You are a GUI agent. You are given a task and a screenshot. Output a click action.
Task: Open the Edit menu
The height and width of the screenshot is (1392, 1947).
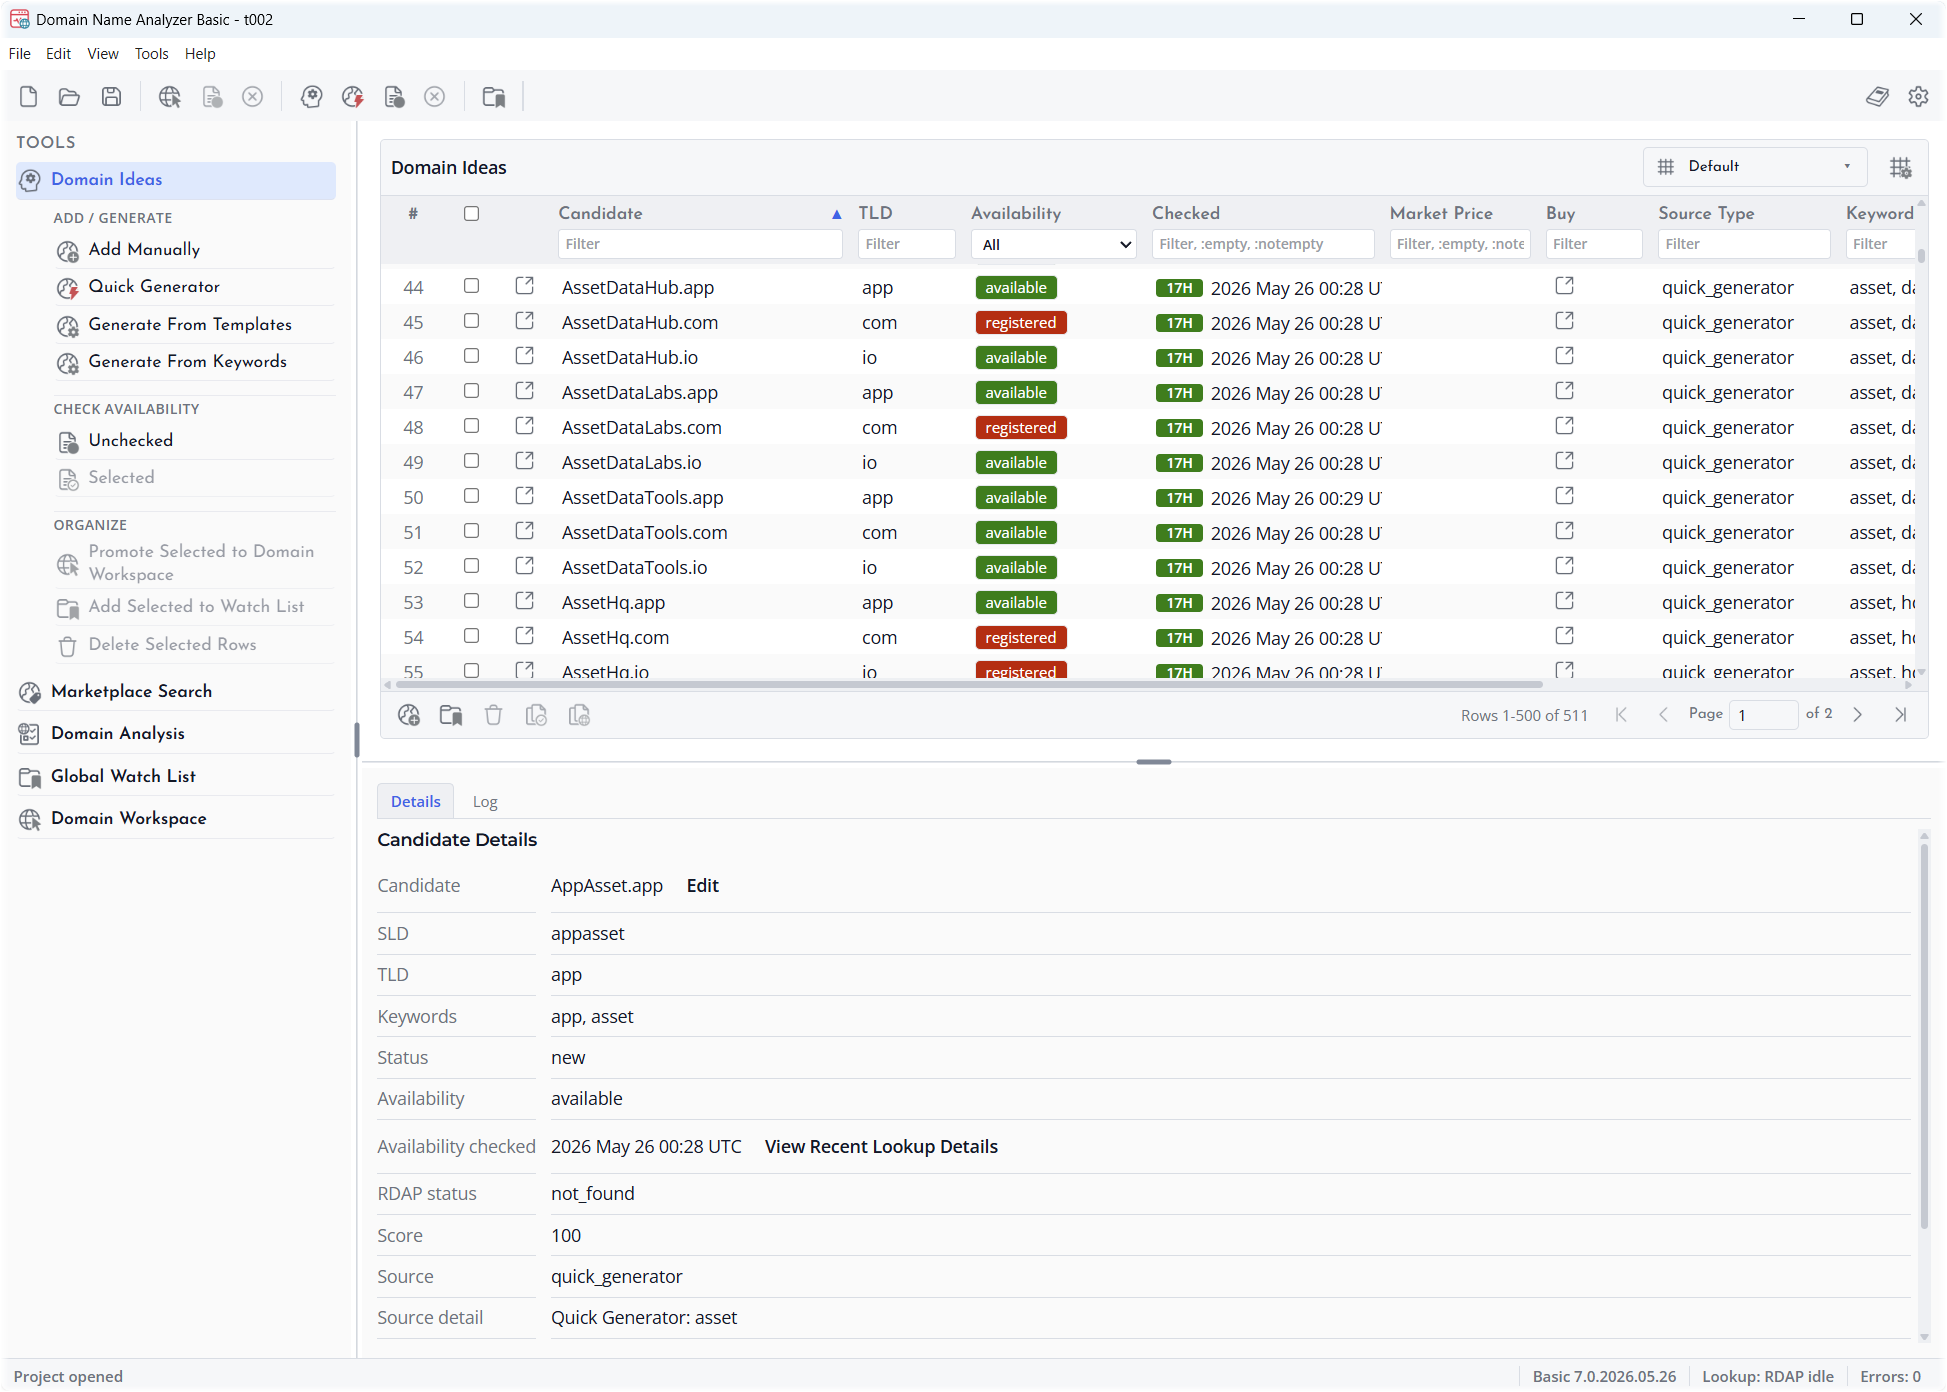pyautogui.click(x=59, y=54)
